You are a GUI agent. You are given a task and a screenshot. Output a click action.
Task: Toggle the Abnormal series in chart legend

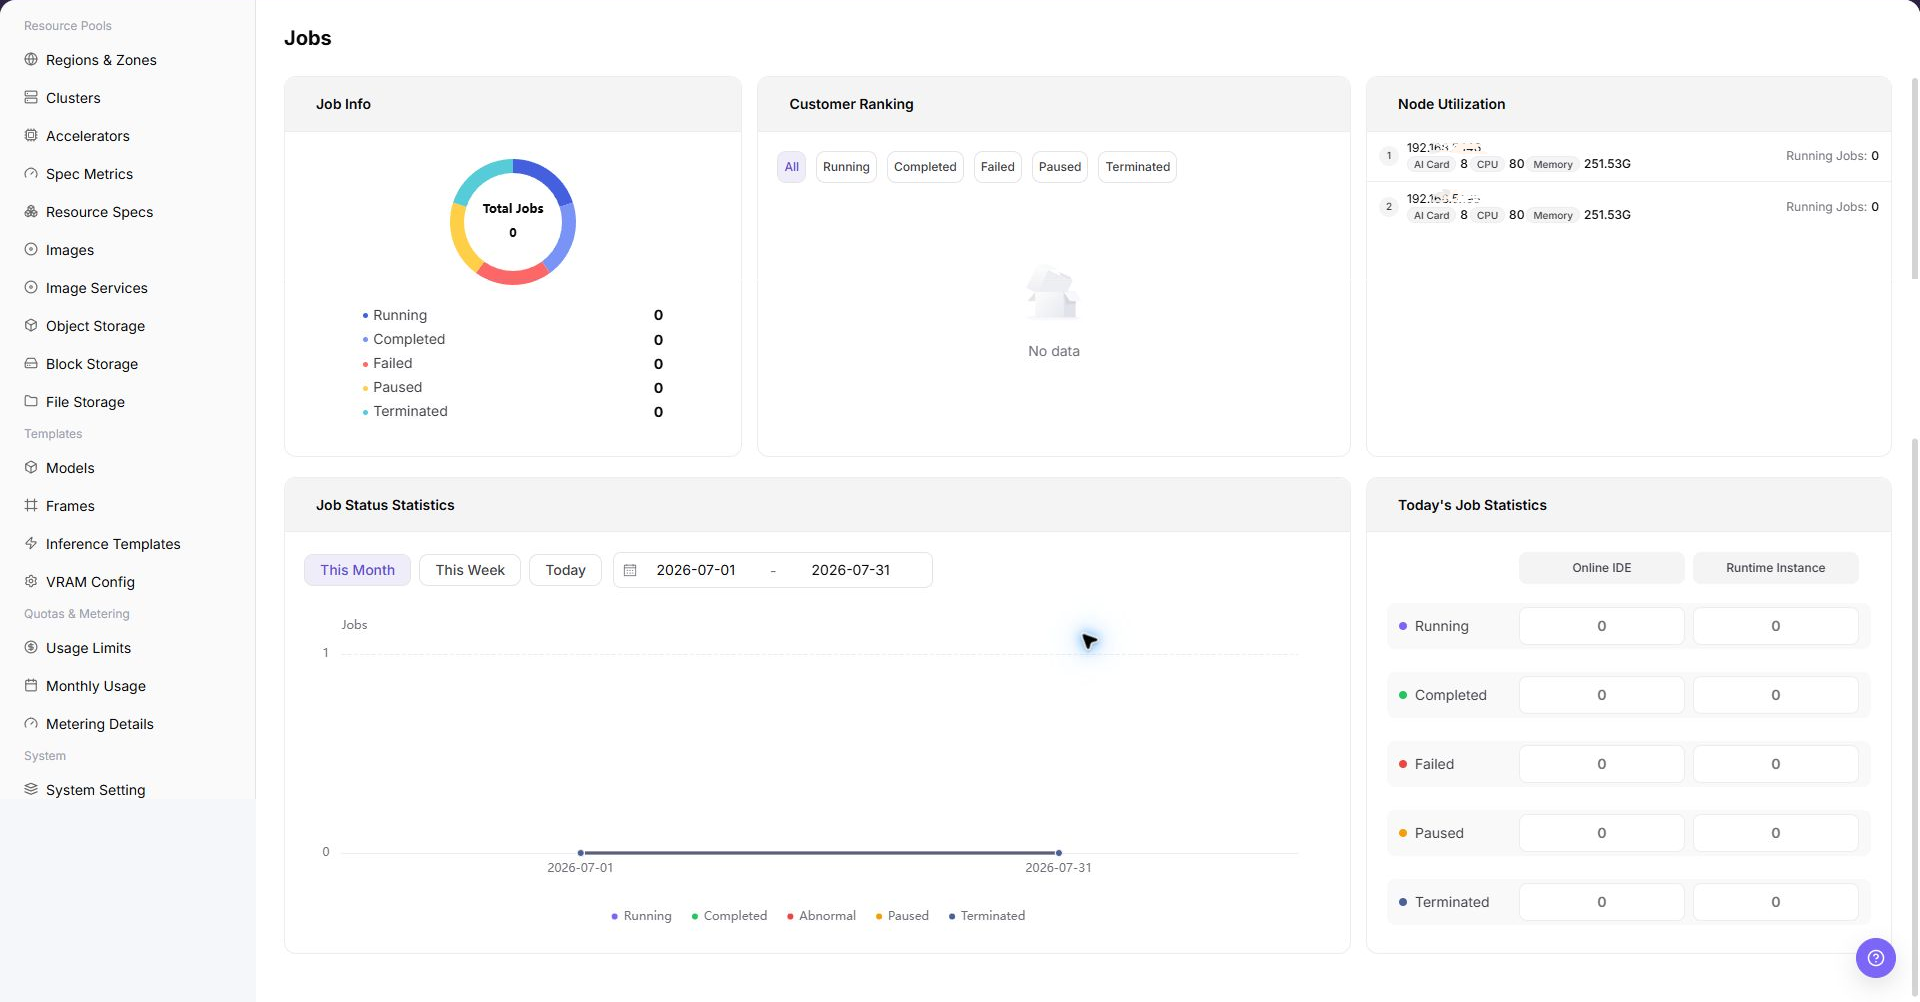point(821,916)
